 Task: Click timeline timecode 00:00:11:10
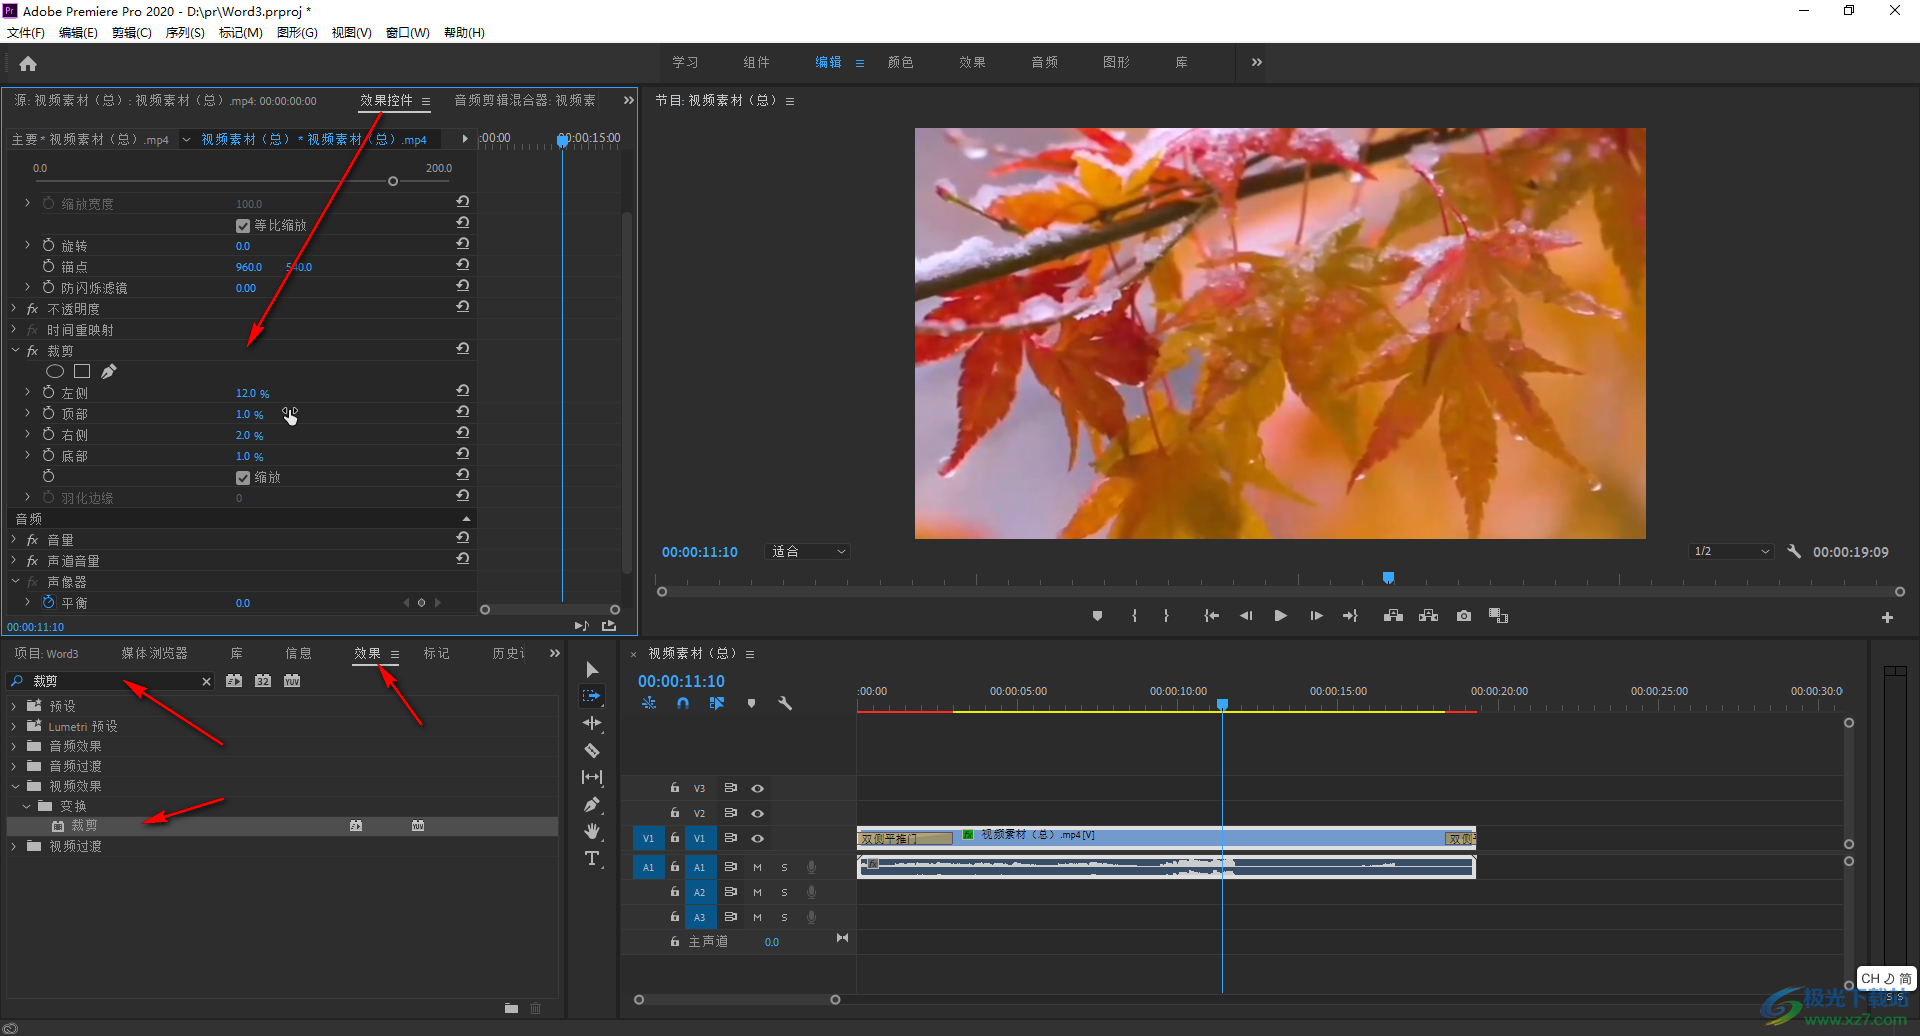click(x=681, y=681)
